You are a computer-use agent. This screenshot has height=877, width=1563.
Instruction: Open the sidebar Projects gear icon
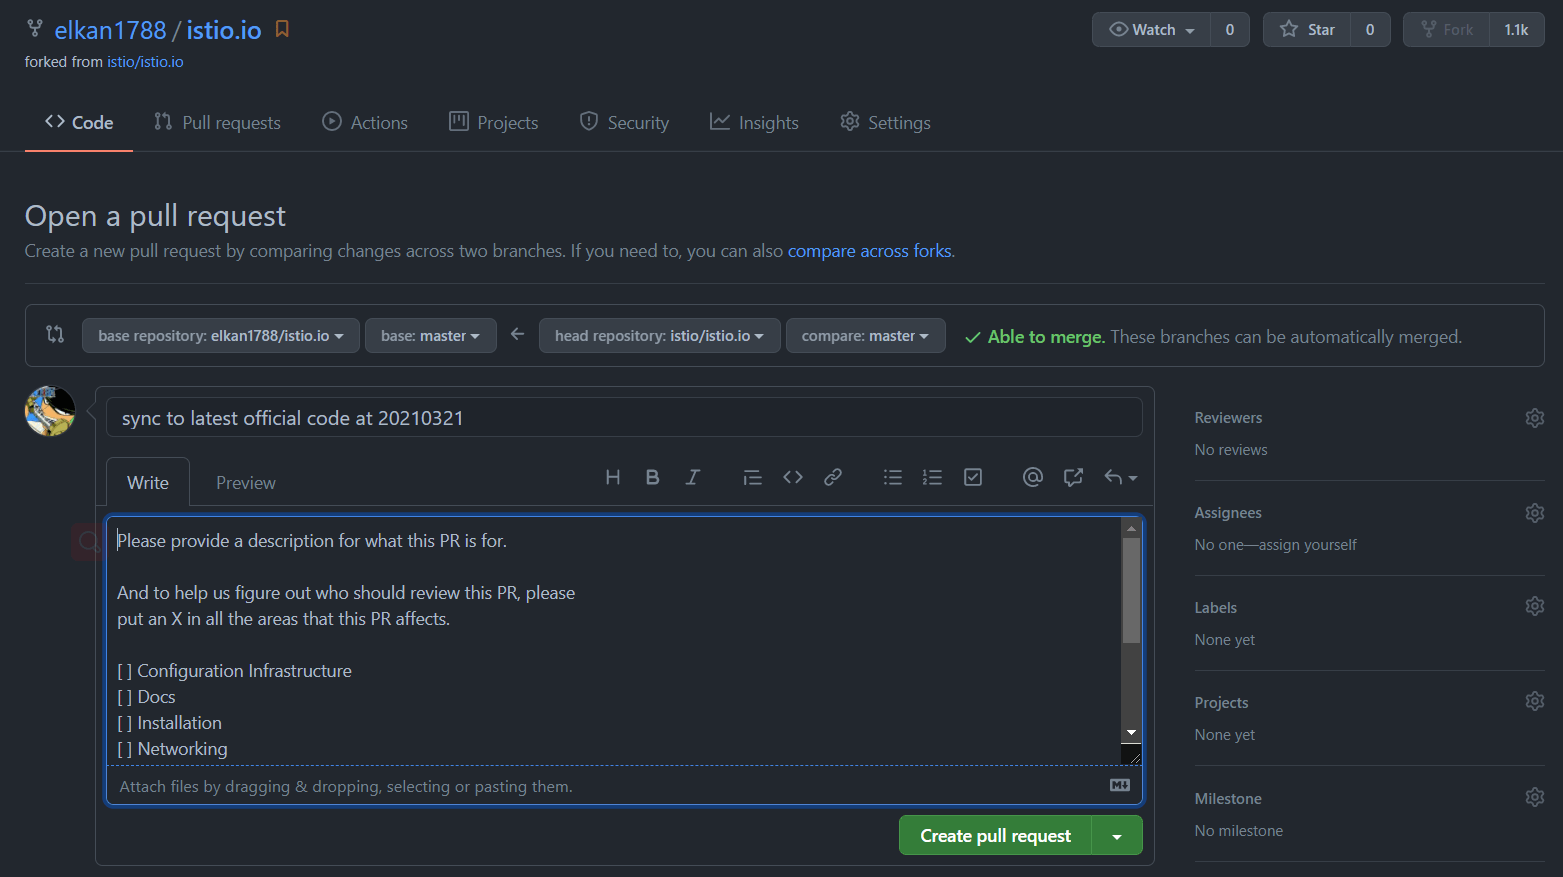point(1535,701)
